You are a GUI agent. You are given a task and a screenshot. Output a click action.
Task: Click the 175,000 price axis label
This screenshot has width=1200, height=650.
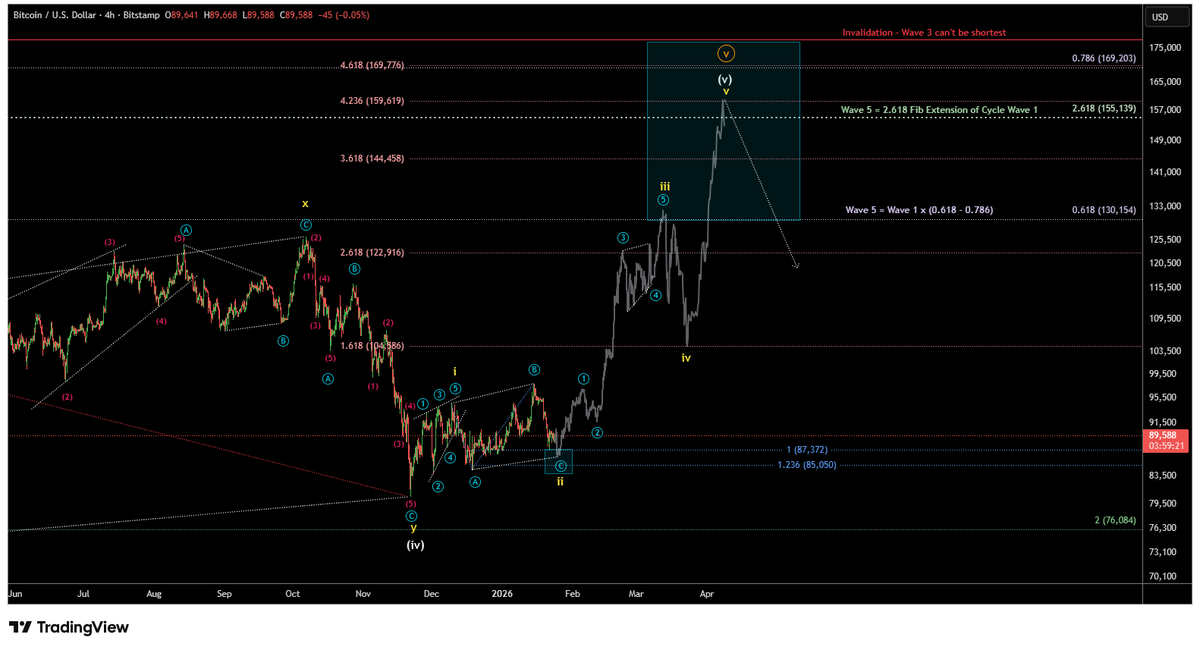(x=1166, y=48)
